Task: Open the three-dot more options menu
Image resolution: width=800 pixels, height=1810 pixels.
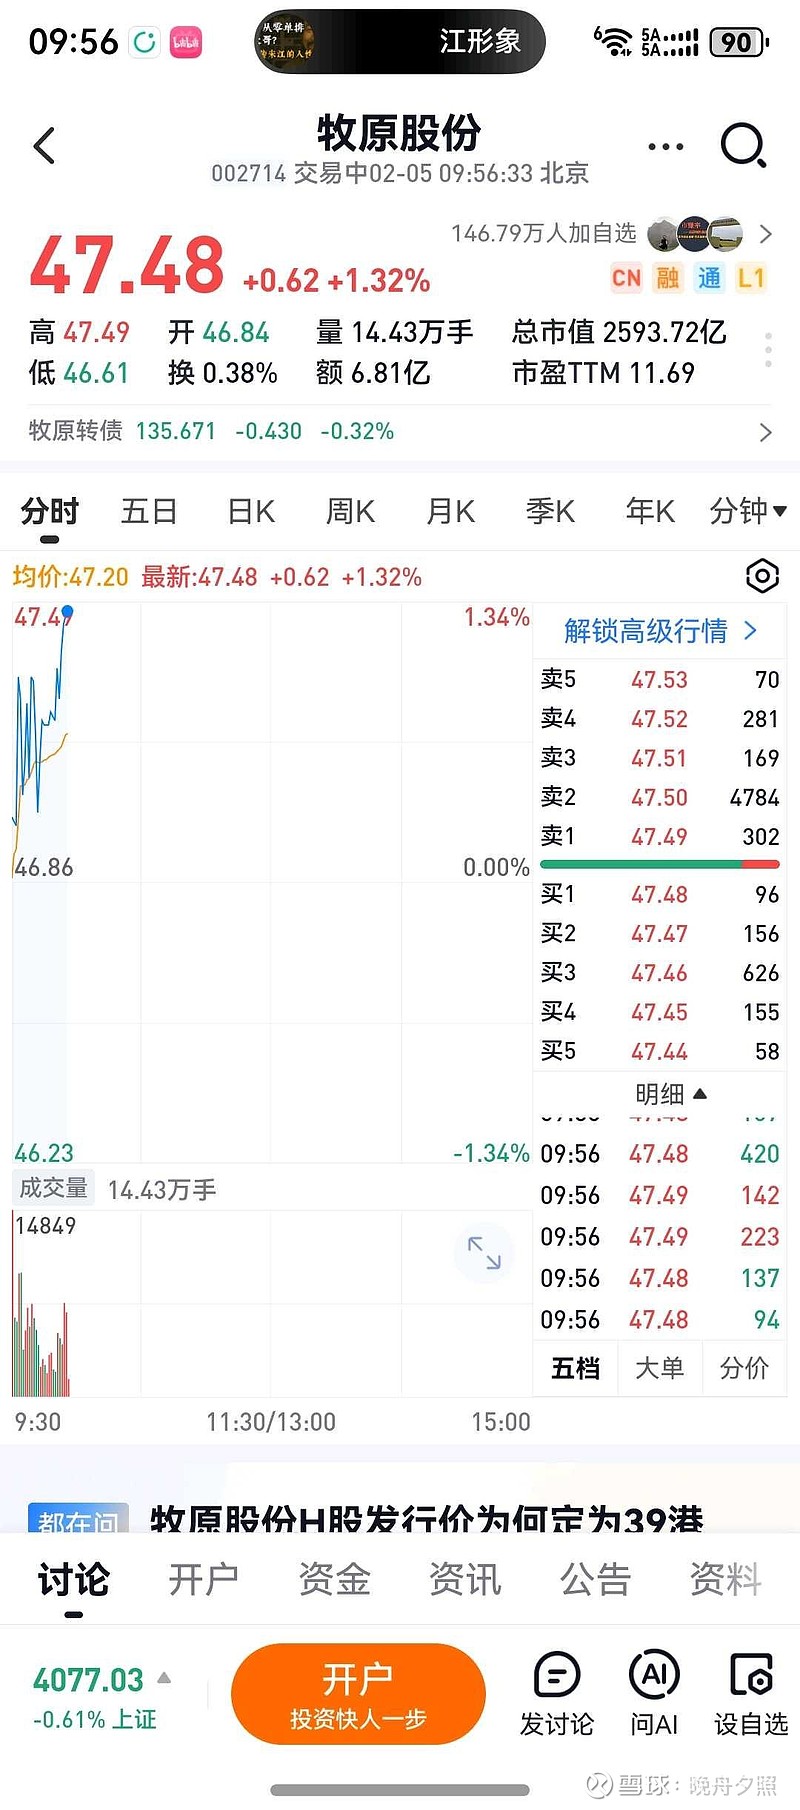Action: [x=665, y=147]
